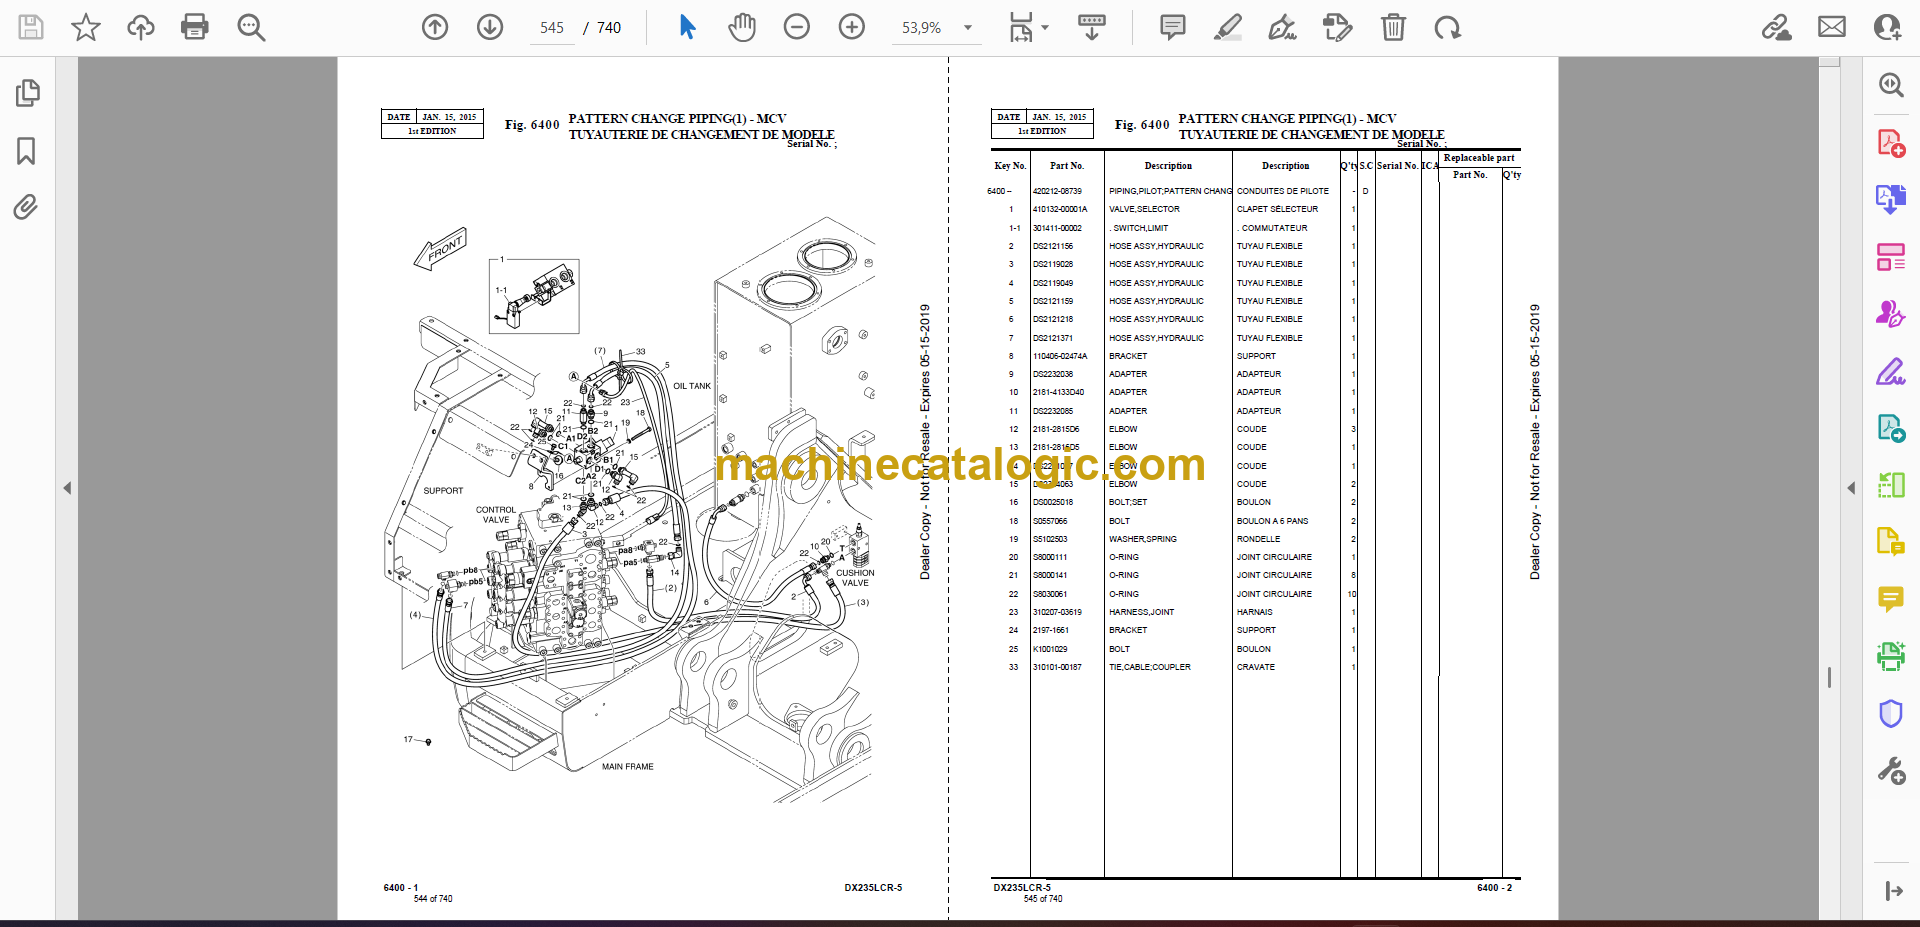The width and height of the screenshot is (1920, 927).
Task: Open the attachments paperclip panel
Action: click(x=27, y=207)
